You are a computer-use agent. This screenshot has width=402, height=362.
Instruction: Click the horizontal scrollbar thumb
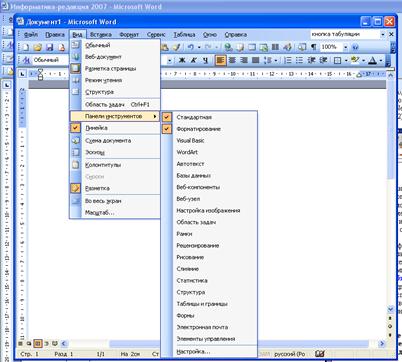point(313,343)
